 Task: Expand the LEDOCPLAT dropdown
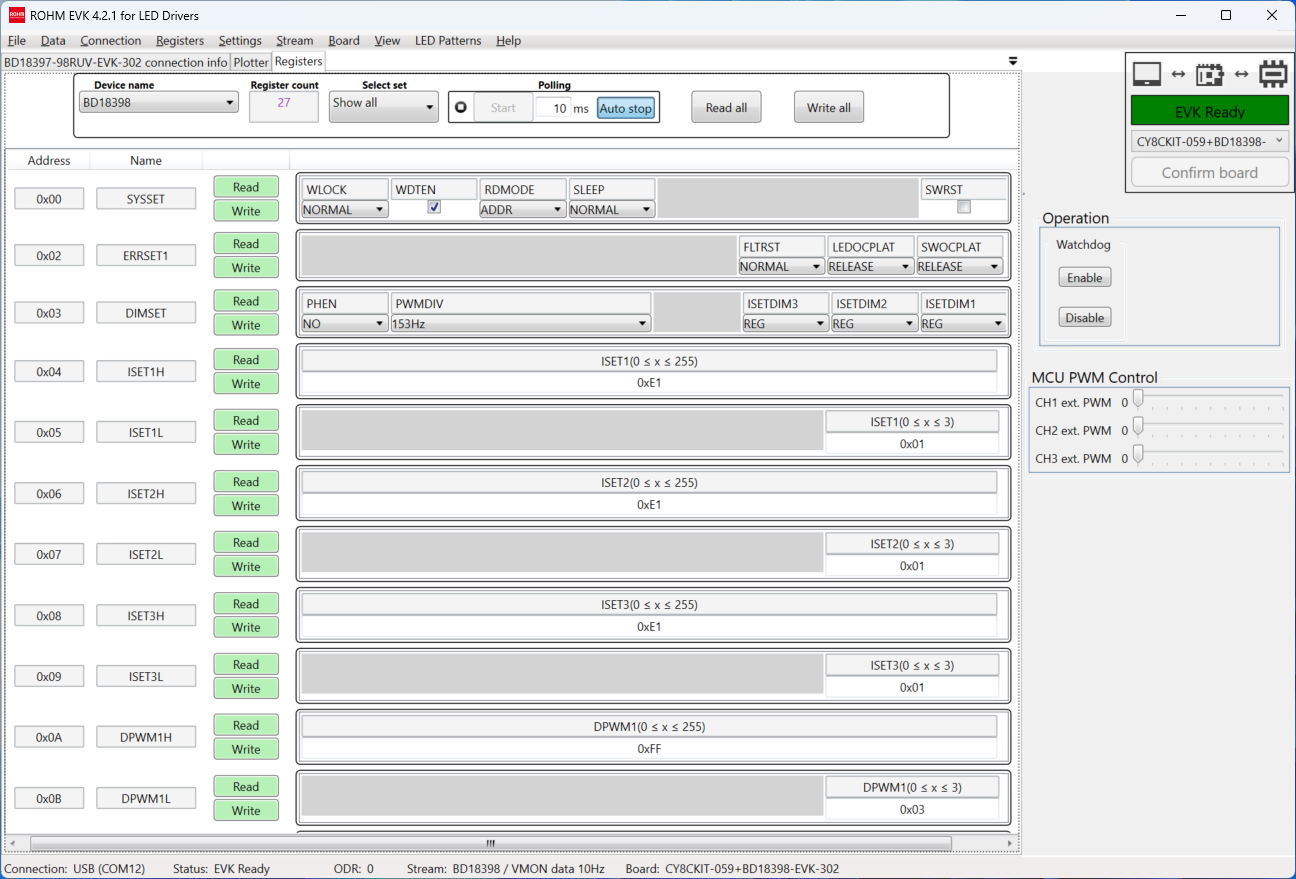pyautogui.click(x=871, y=267)
